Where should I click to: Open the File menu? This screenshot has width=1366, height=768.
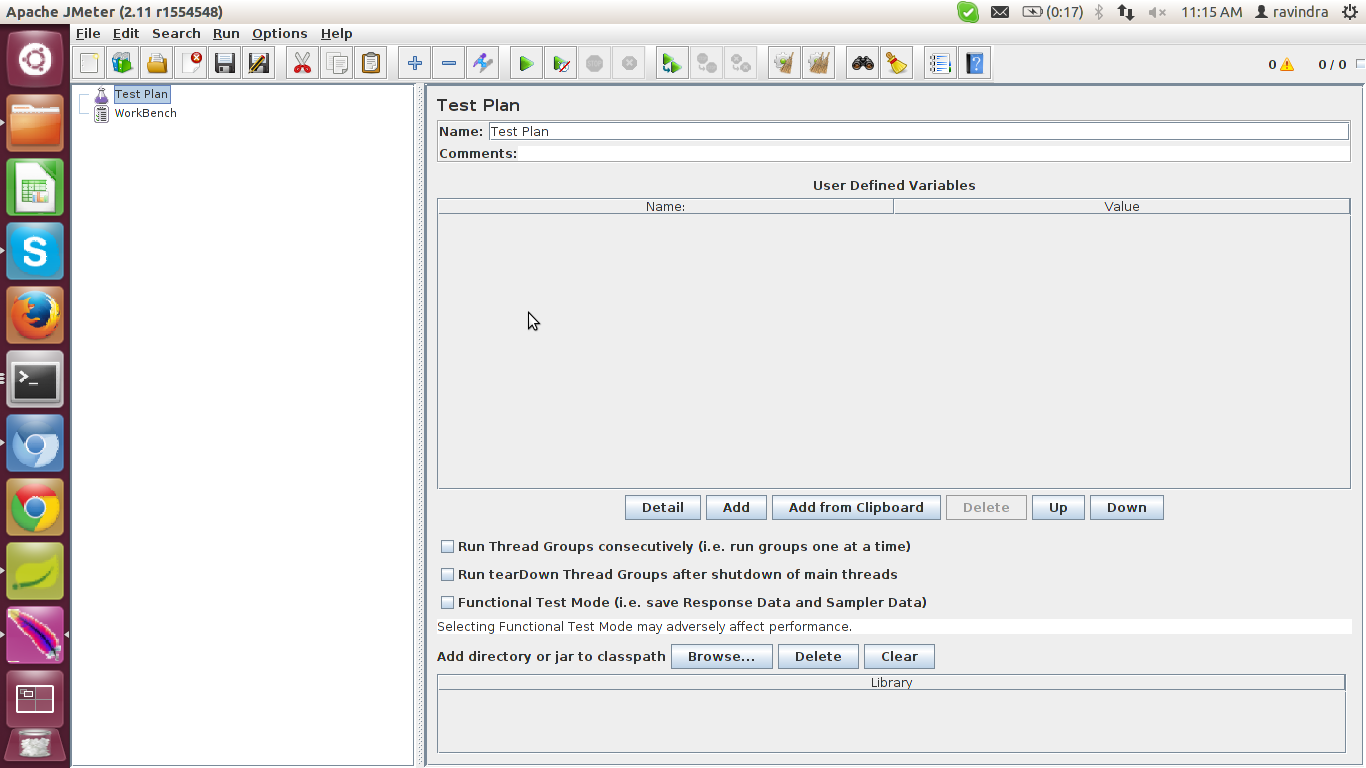pos(88,33)
